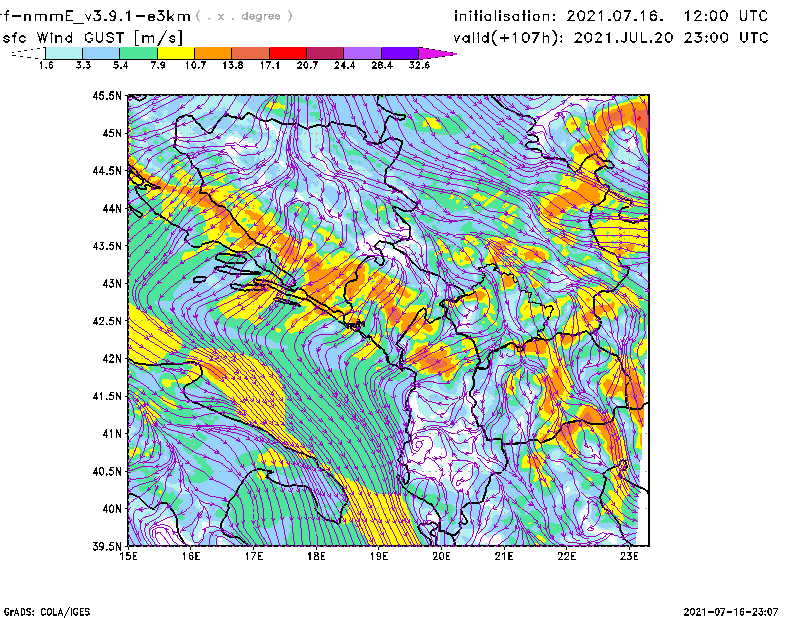The image size is (800, 618).
Task: Click the violet 28.4–32.6 legend swatch
Action: point(400,53)
